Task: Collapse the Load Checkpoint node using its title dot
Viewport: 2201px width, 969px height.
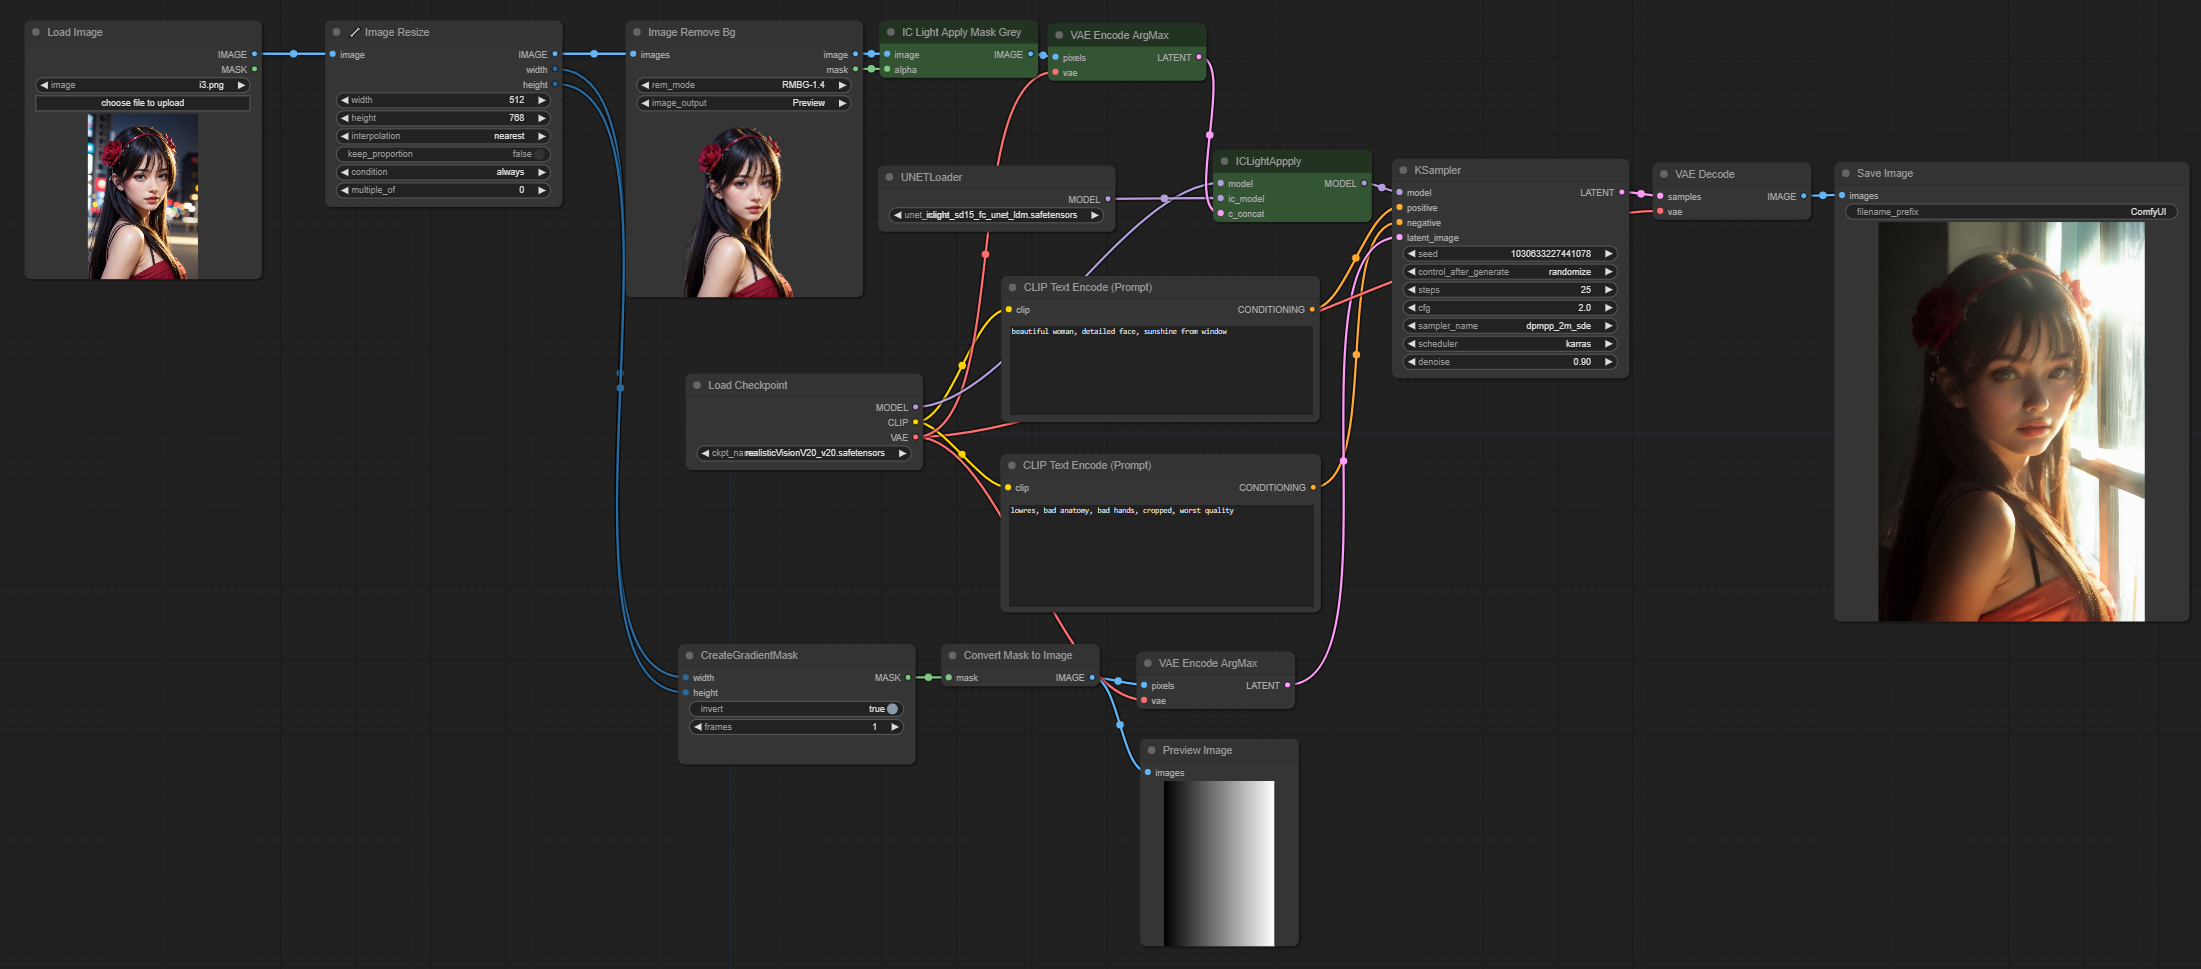Action: point(697,385)
